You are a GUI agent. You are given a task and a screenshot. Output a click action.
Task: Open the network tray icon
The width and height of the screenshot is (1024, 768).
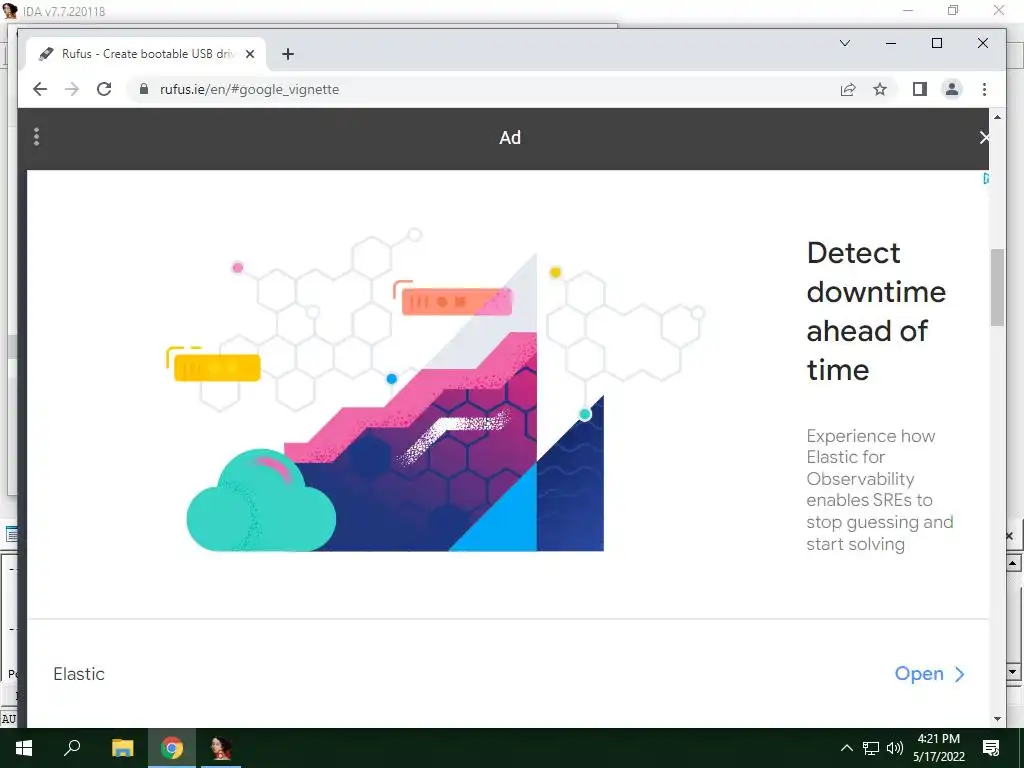pyautogui.click(x=871, y=748)
